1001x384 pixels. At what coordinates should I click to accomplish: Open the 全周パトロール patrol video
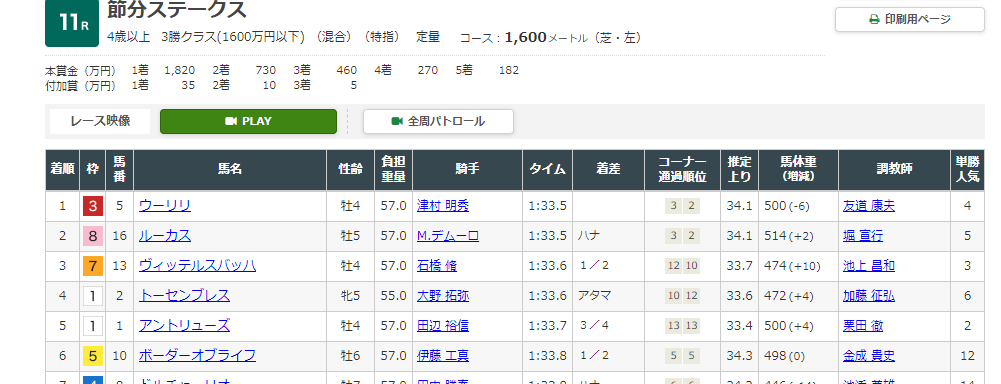point(438,121)
